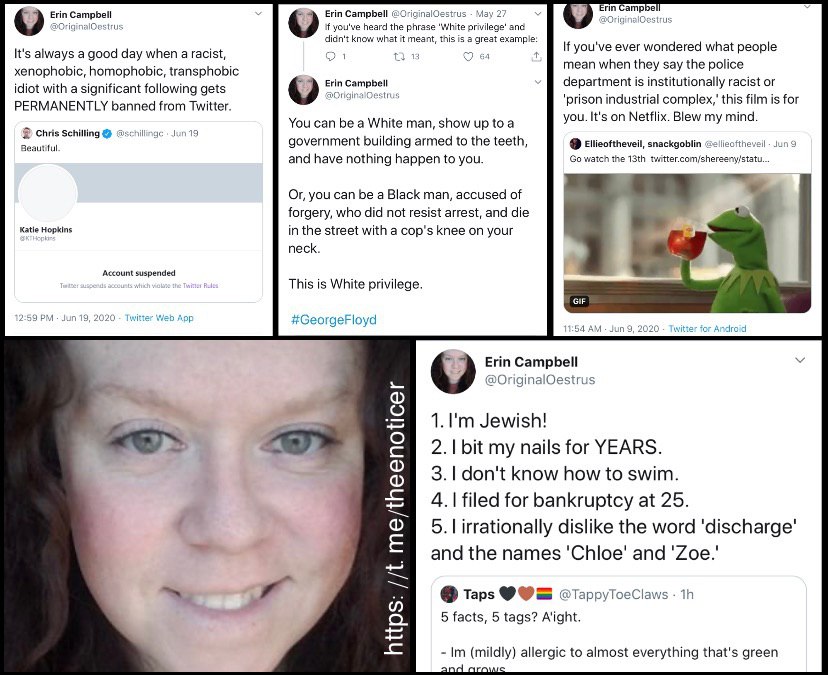Click the heart like icon showing 64
This screenshot has width=828, height=675.
[x=468, y=56]
